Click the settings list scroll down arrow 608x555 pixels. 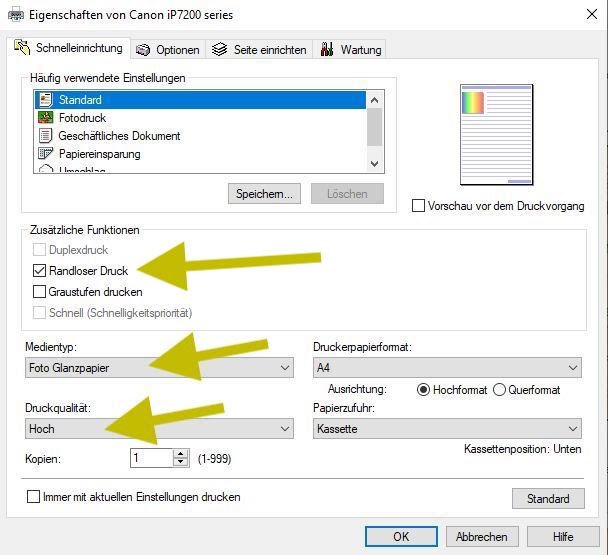(374, 164)
